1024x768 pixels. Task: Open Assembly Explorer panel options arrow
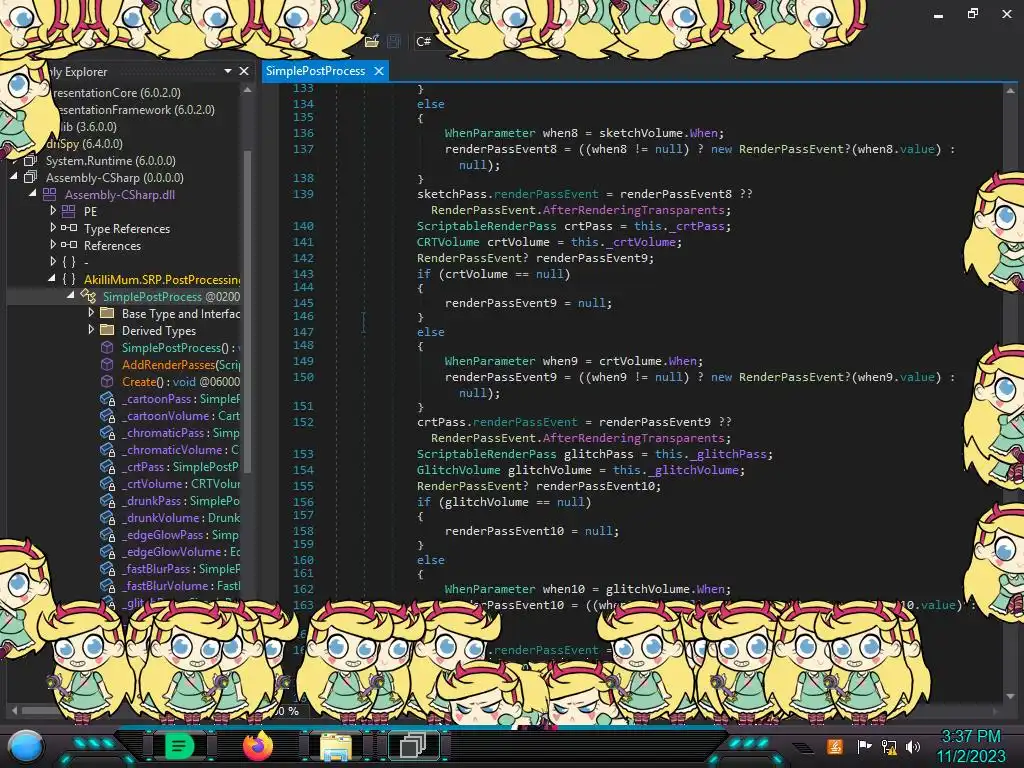(x=228, y=71)
